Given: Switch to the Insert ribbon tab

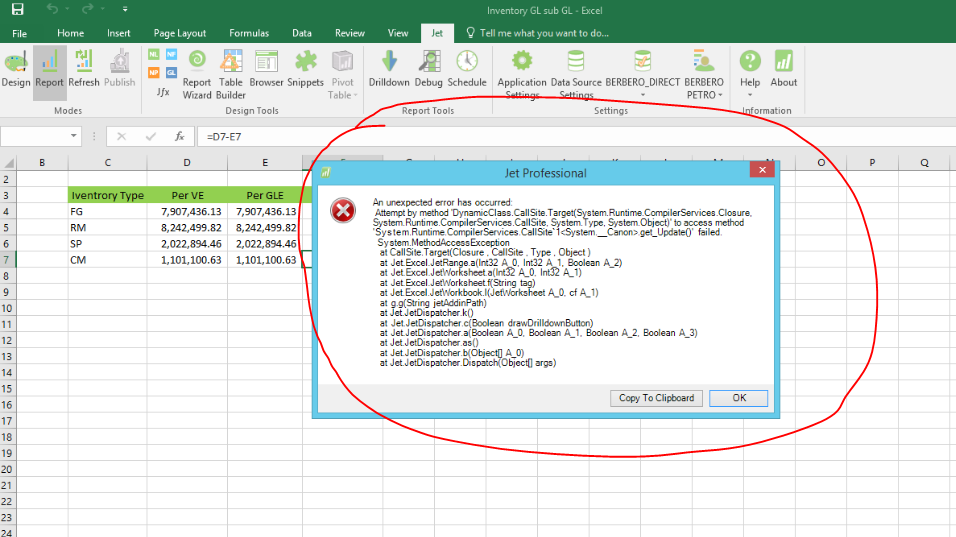Looking at the screenshot, I should click(x=118, y=34).
